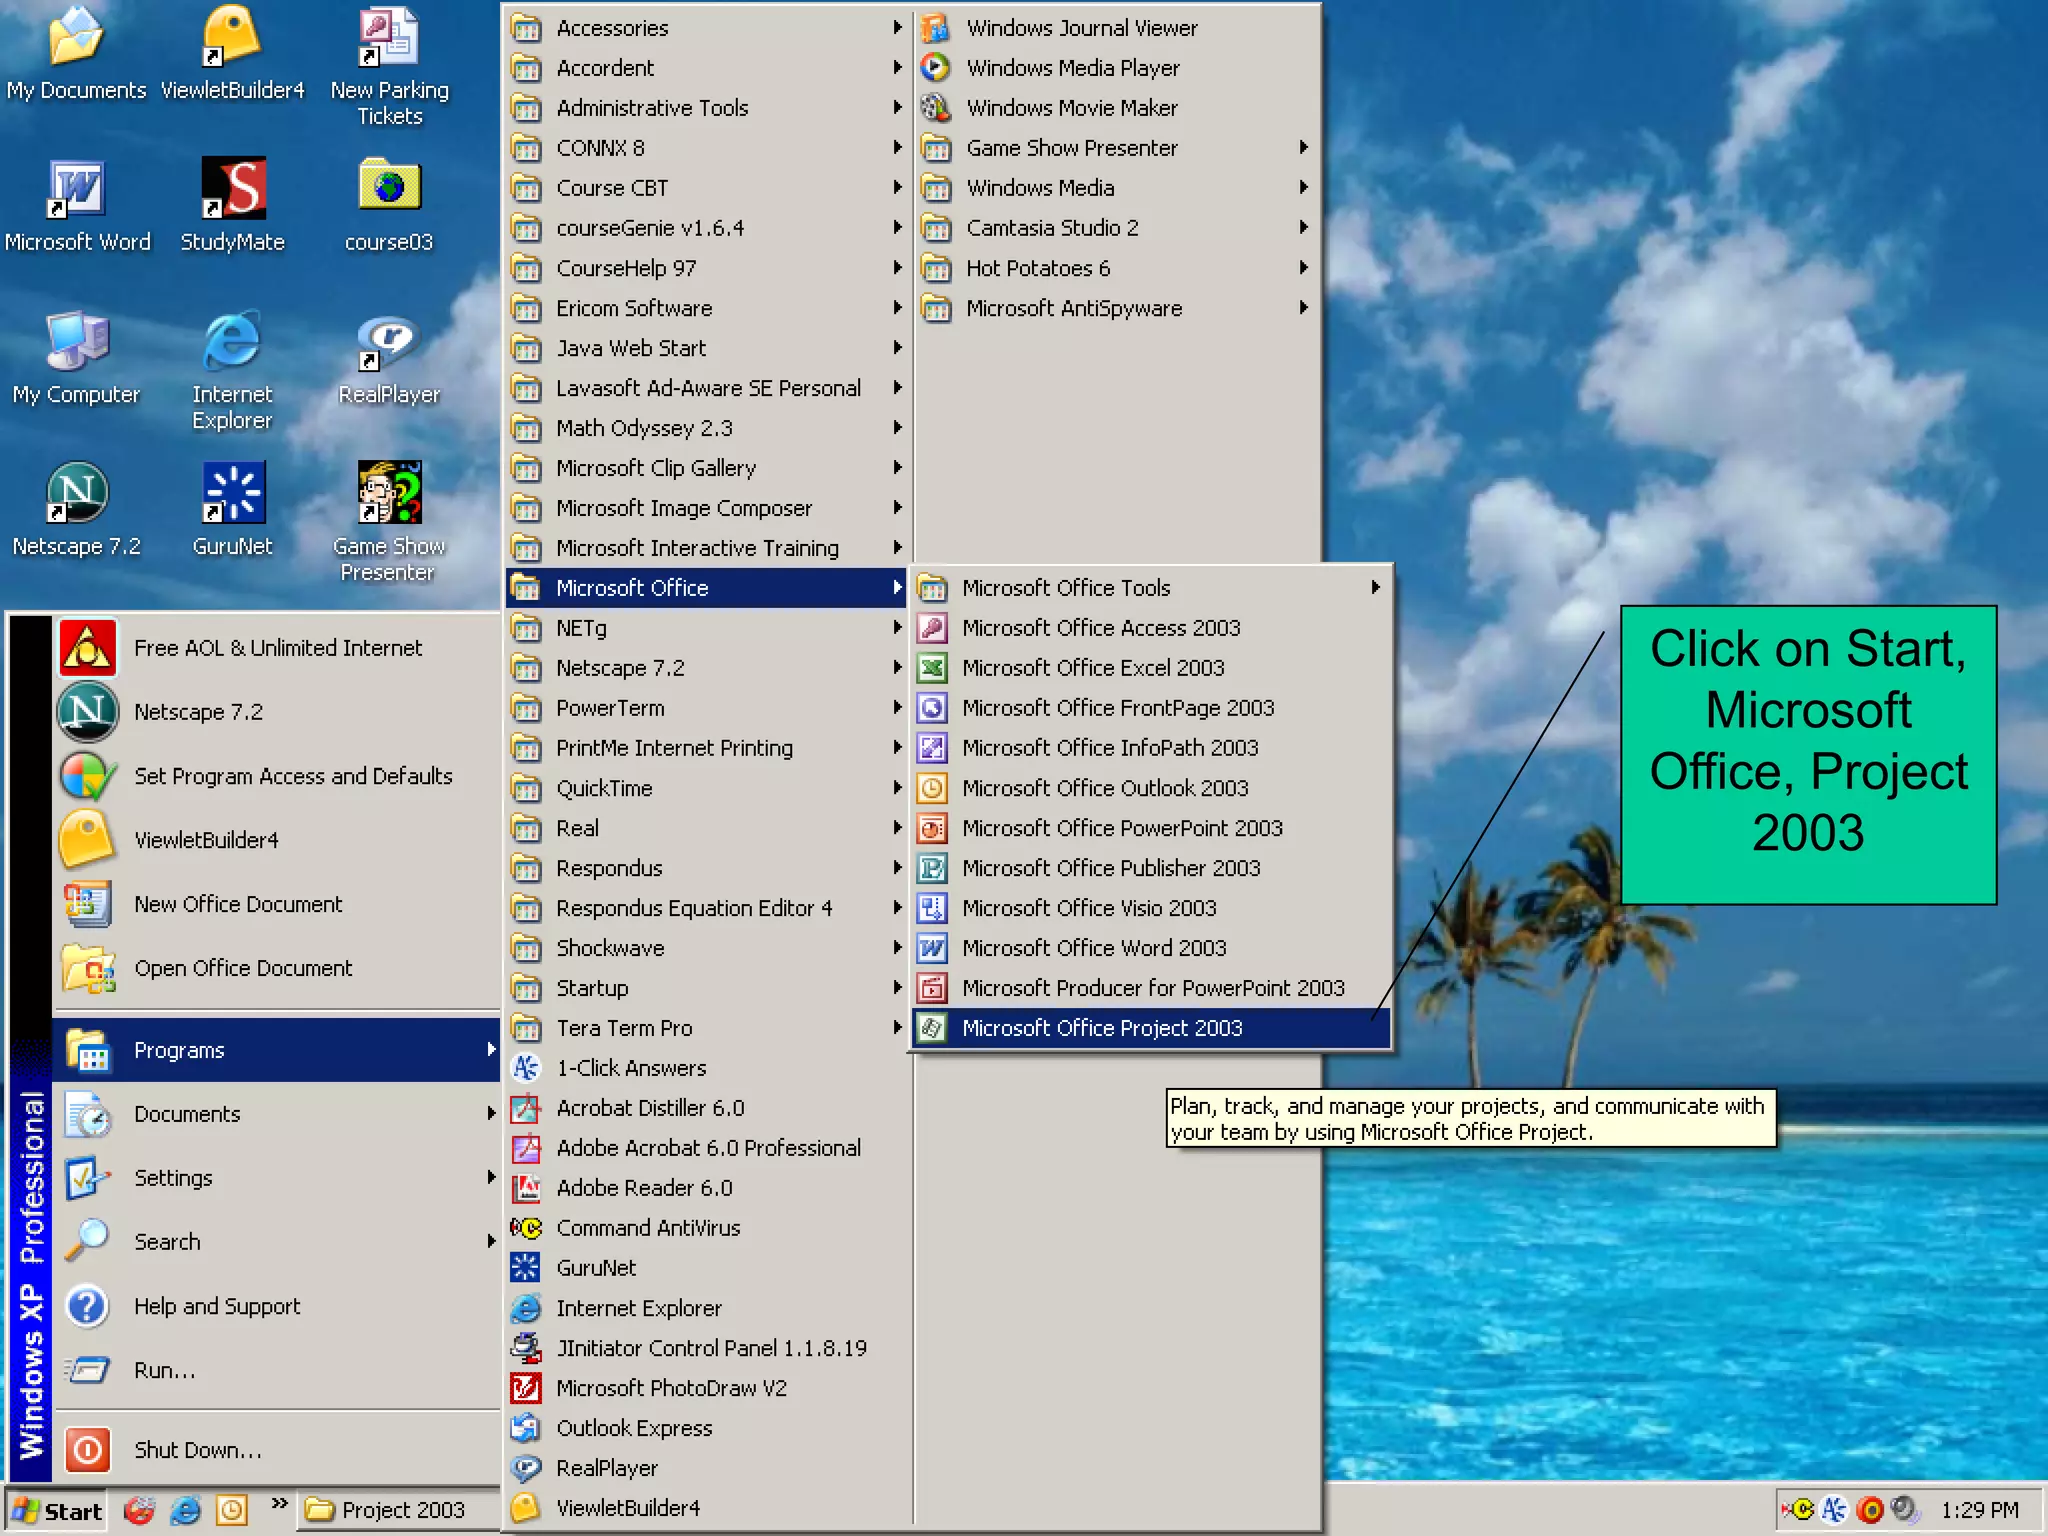The image size is (2048, 1536).
Task: Click the Microsoft Office Visio 2003 icon
Action: pyautogui.click(x=932, y=908)
